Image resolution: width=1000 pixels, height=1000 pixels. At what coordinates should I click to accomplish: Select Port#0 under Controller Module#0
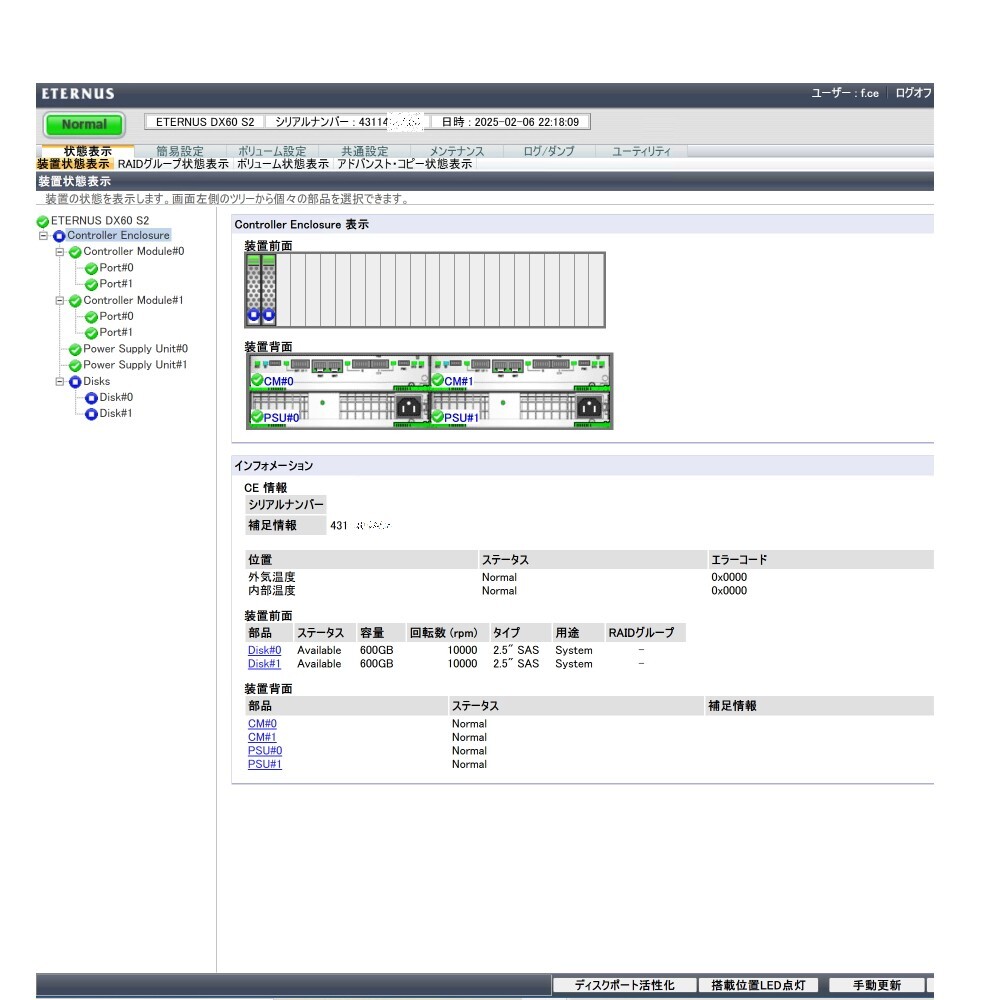point(116,268)
